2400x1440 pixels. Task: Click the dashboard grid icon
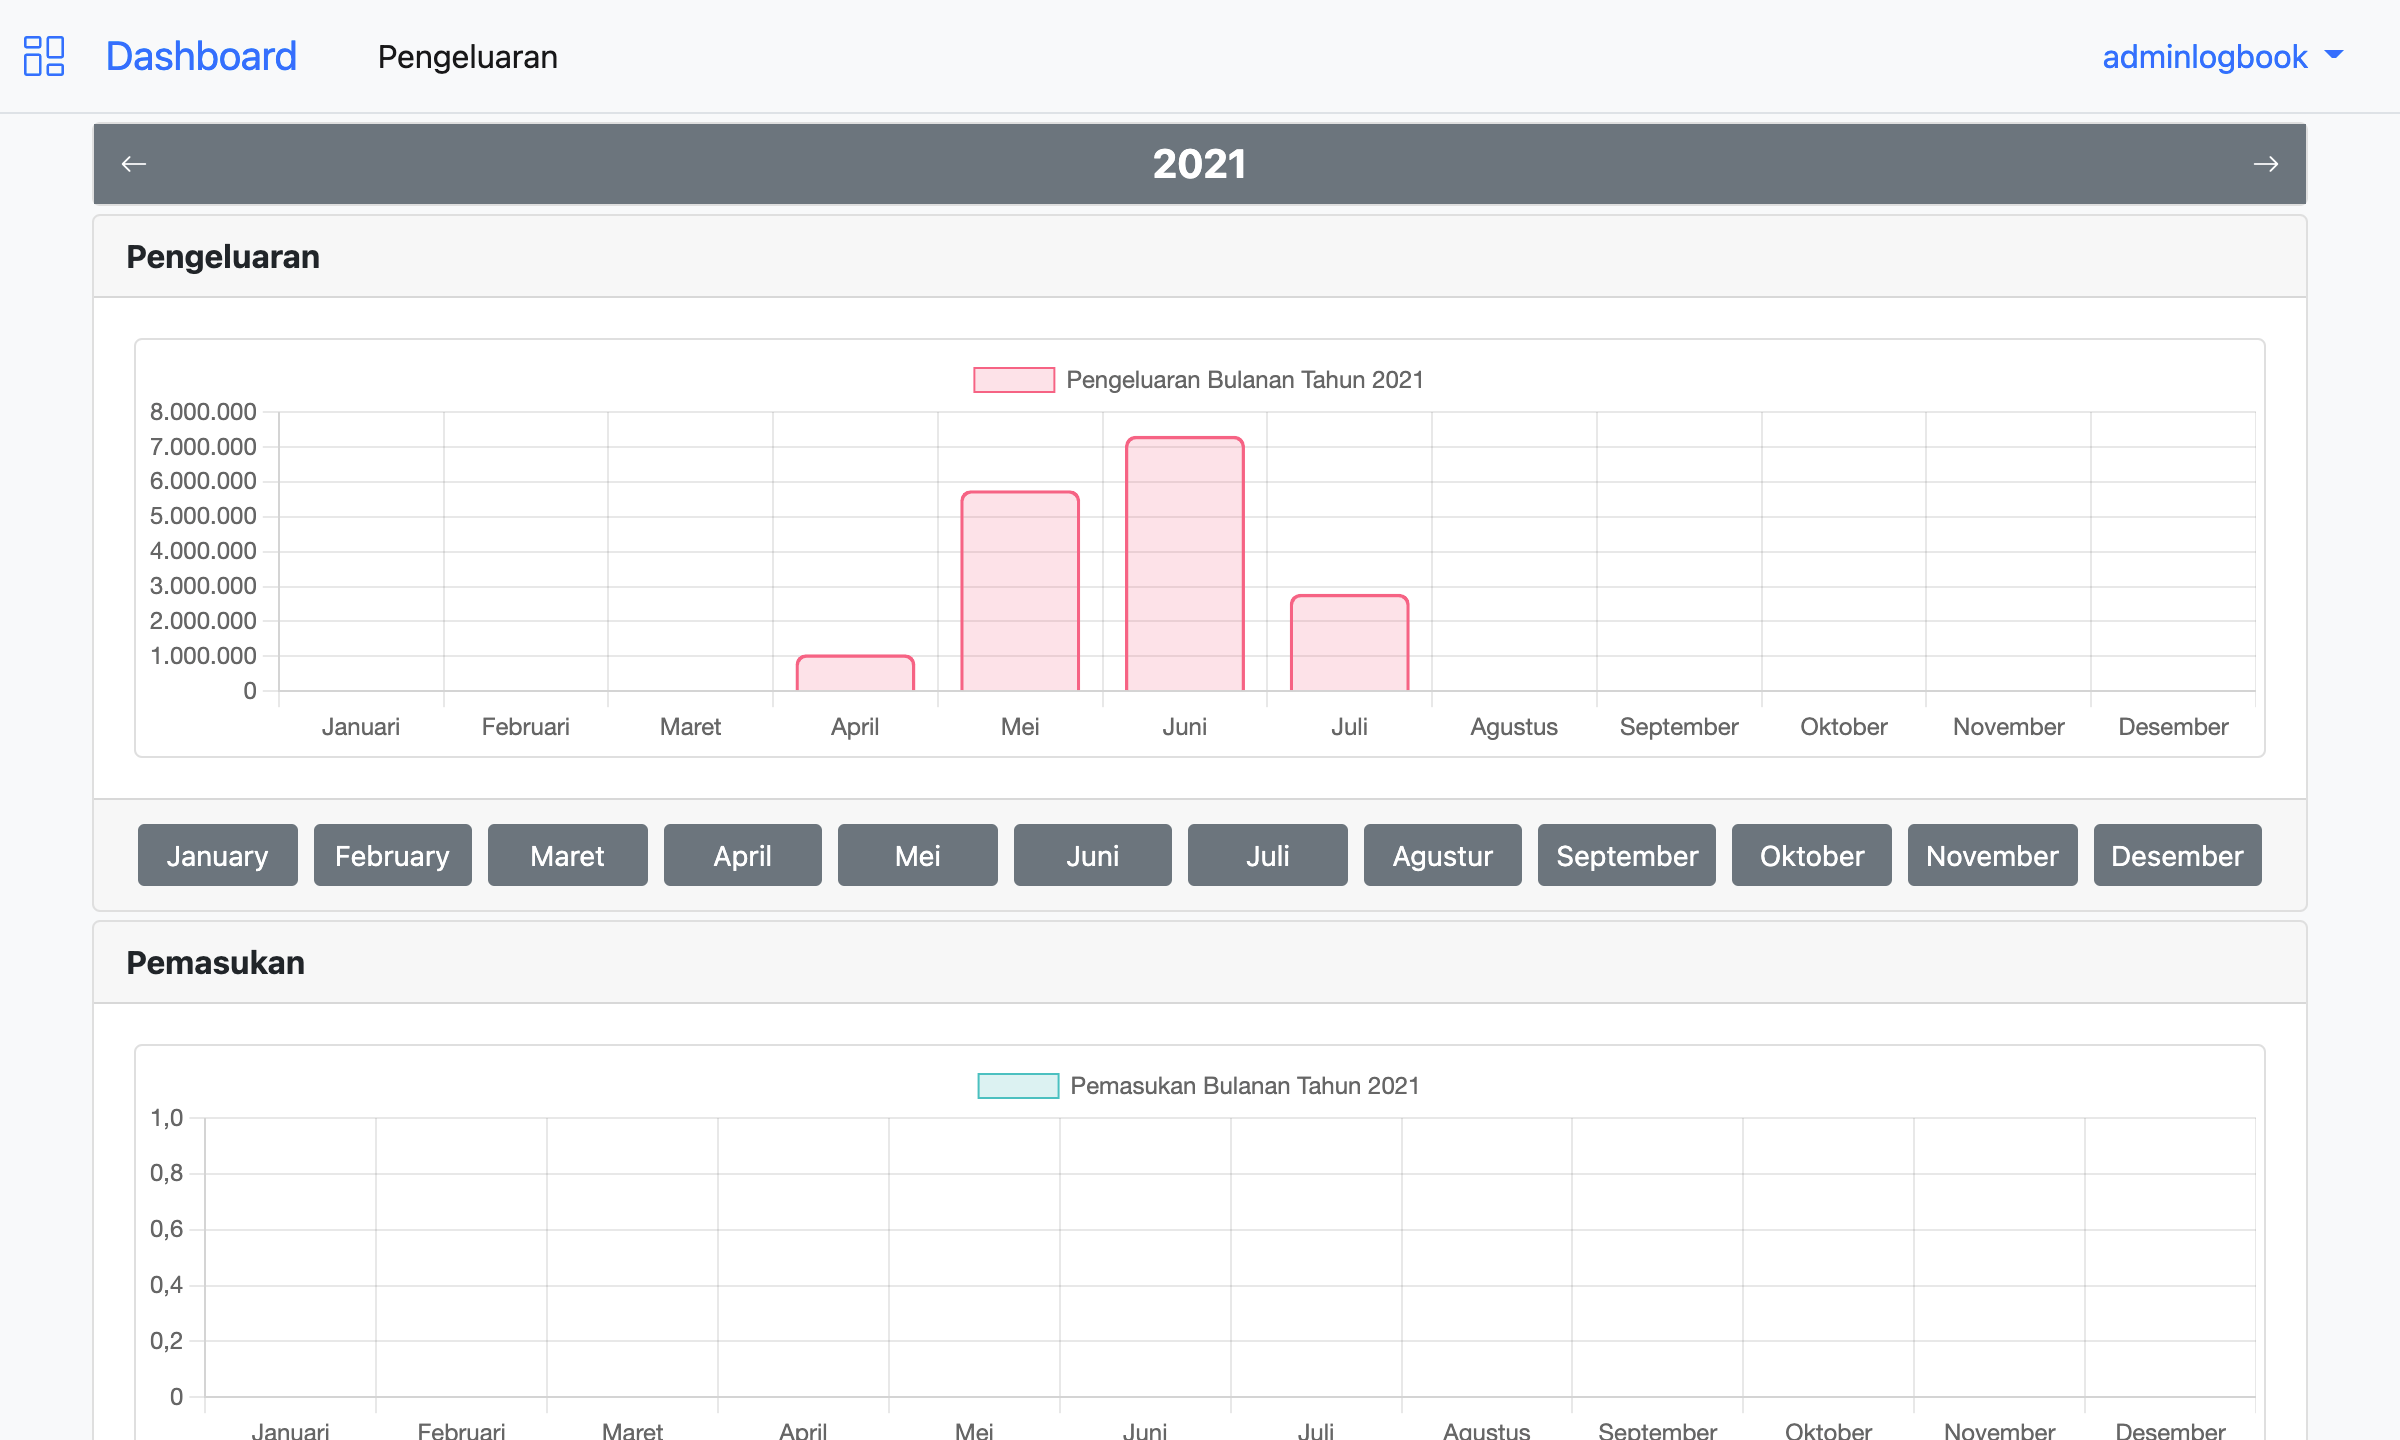coord(44,56)
